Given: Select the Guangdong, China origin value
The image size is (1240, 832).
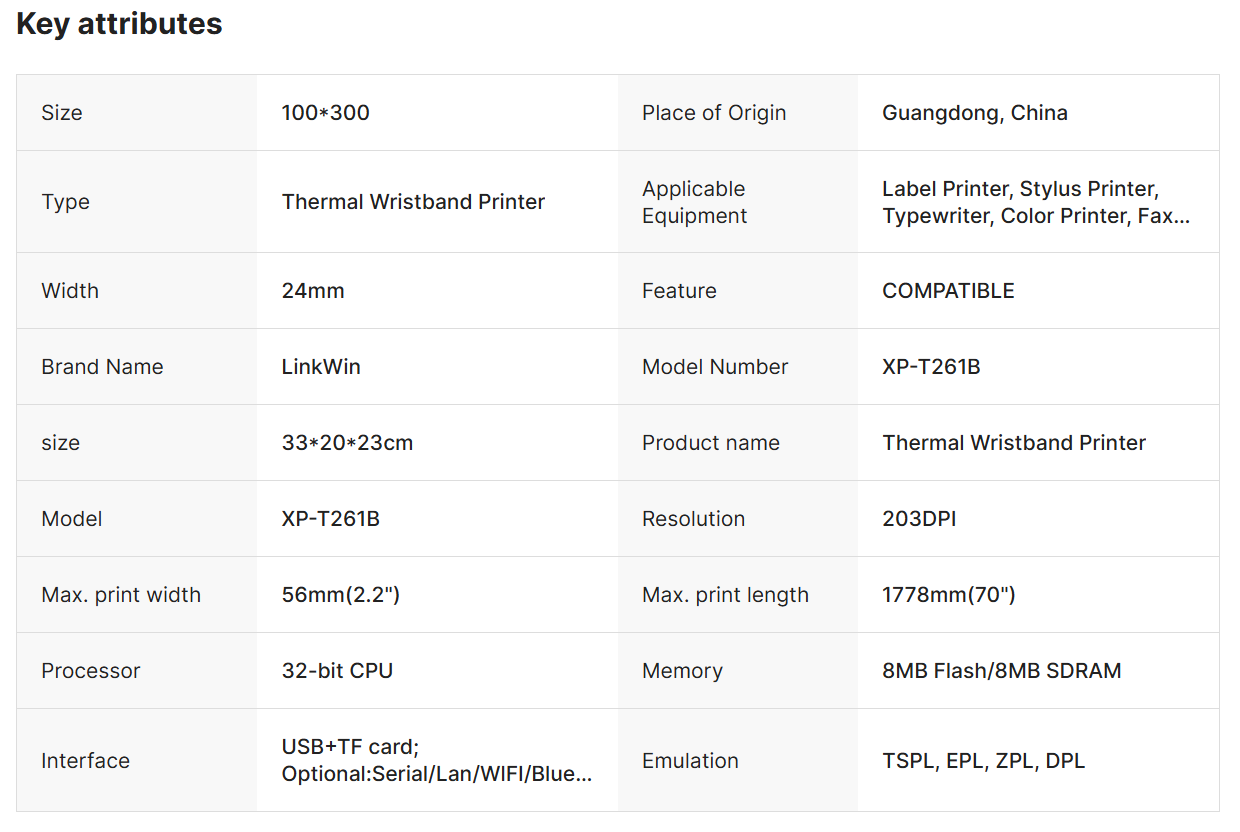Looking at the screenshot, I should [x=974, y=113].
